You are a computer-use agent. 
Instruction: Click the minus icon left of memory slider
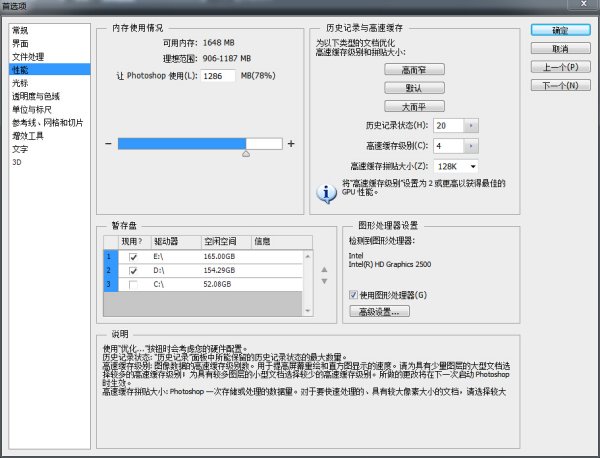tap(108, 144)
